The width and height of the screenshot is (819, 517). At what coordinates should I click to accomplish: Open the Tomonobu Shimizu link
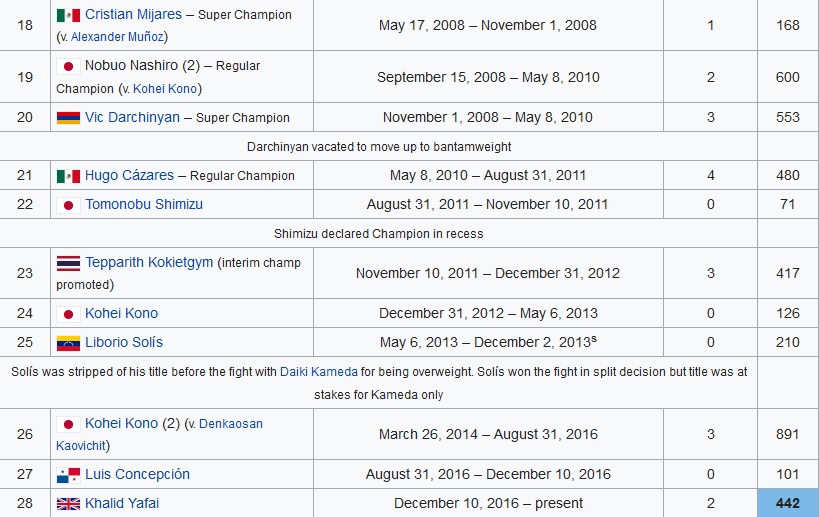pos(144,205)
